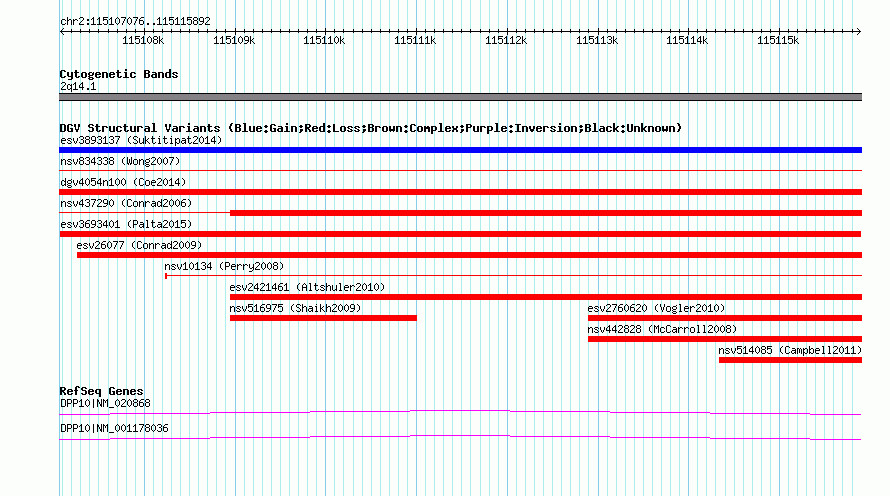890x496 pixels.
Task: Select the blue esv3893137 gain bar
Action: (x=460, y=150)
